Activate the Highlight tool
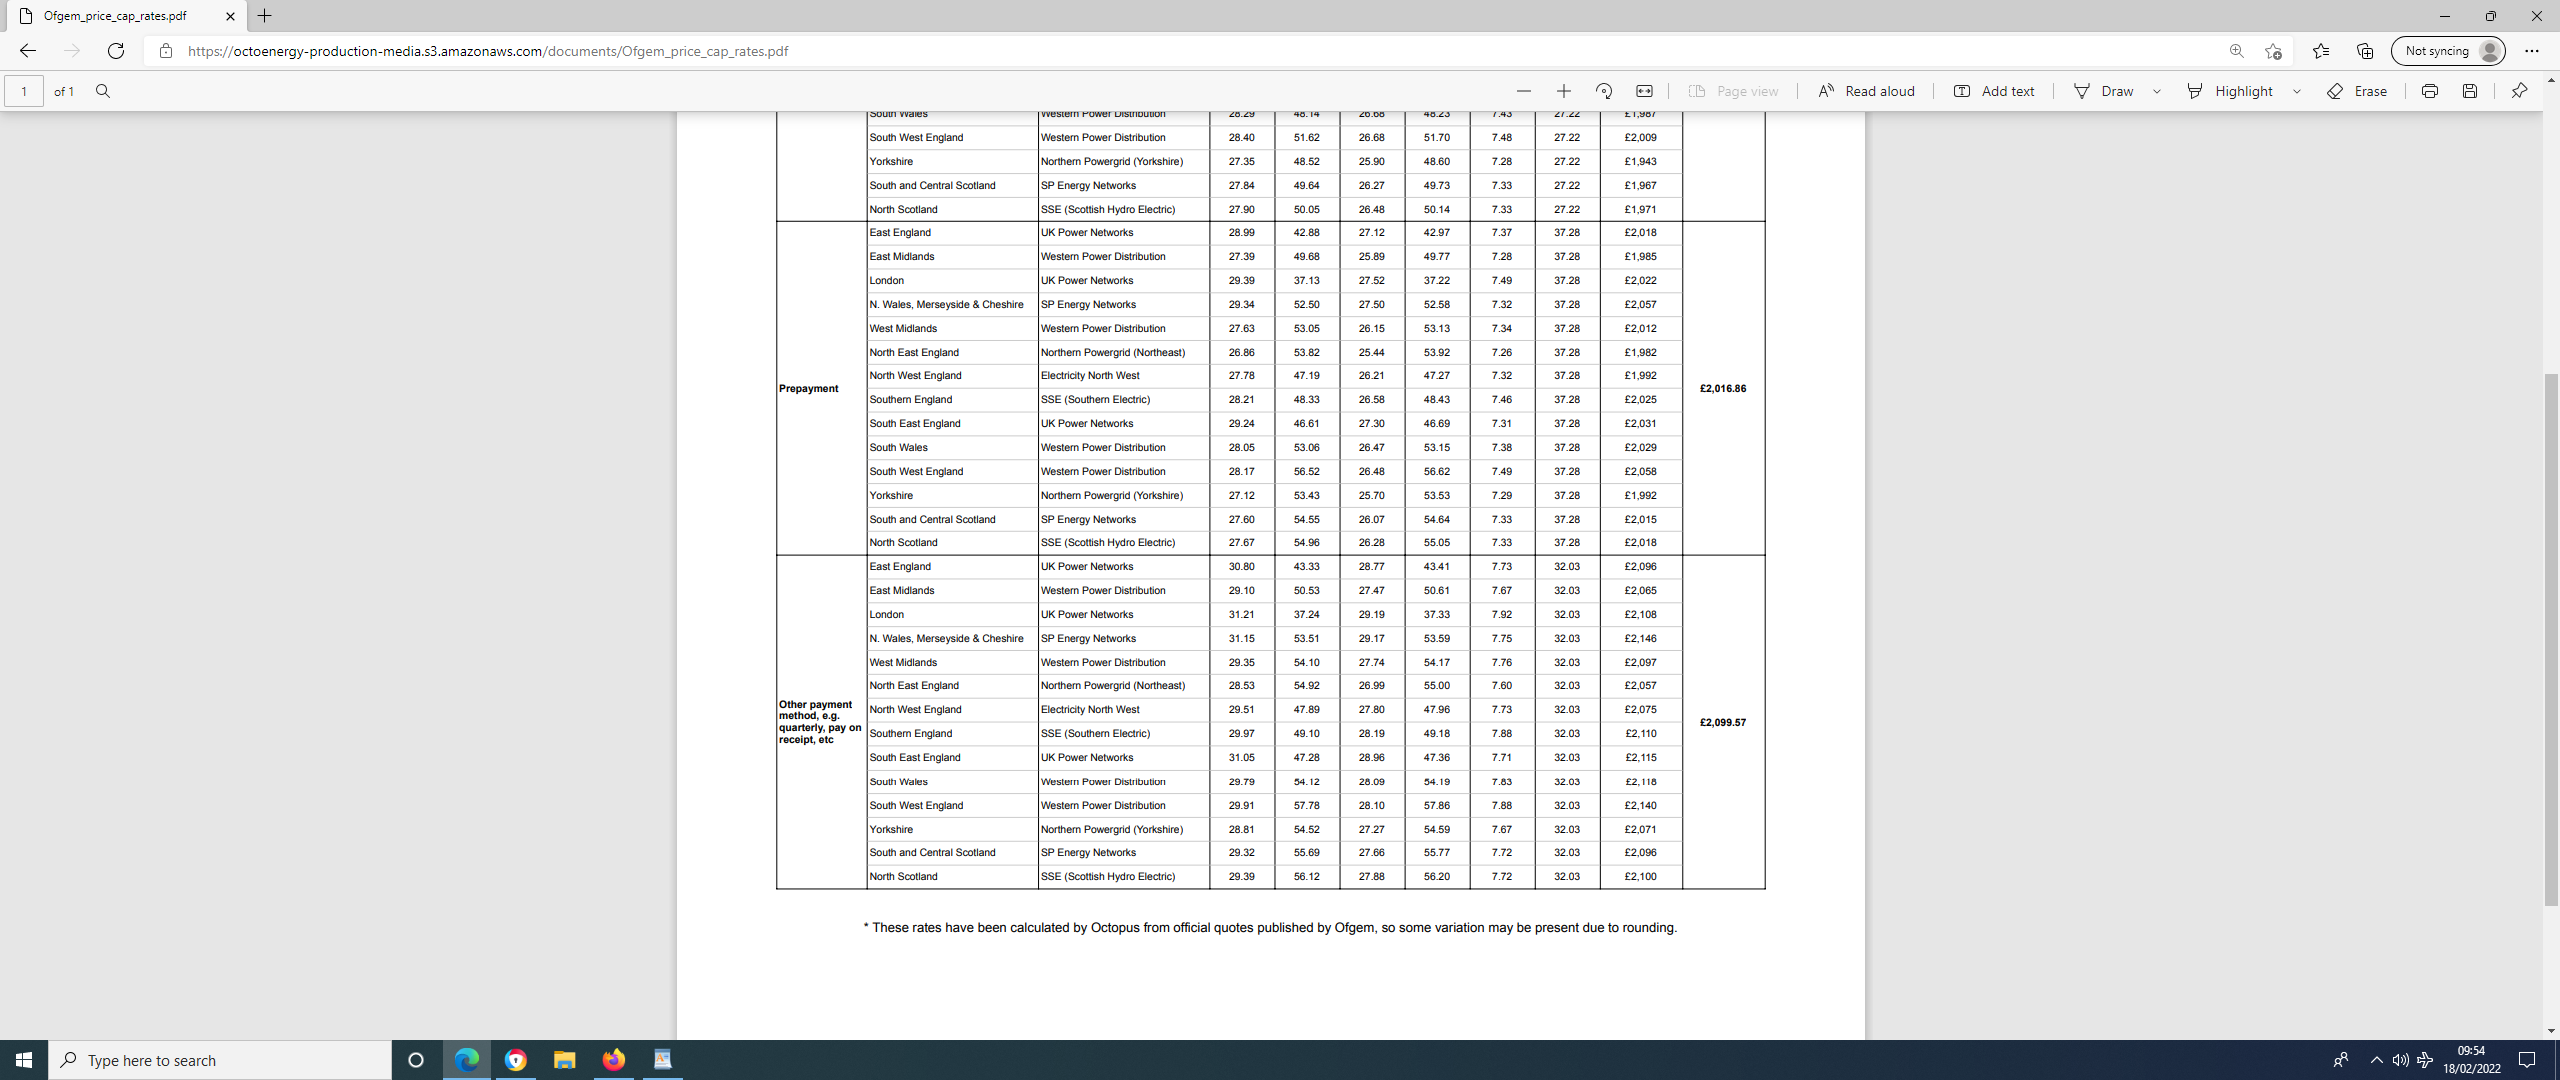 point(2230,91)
